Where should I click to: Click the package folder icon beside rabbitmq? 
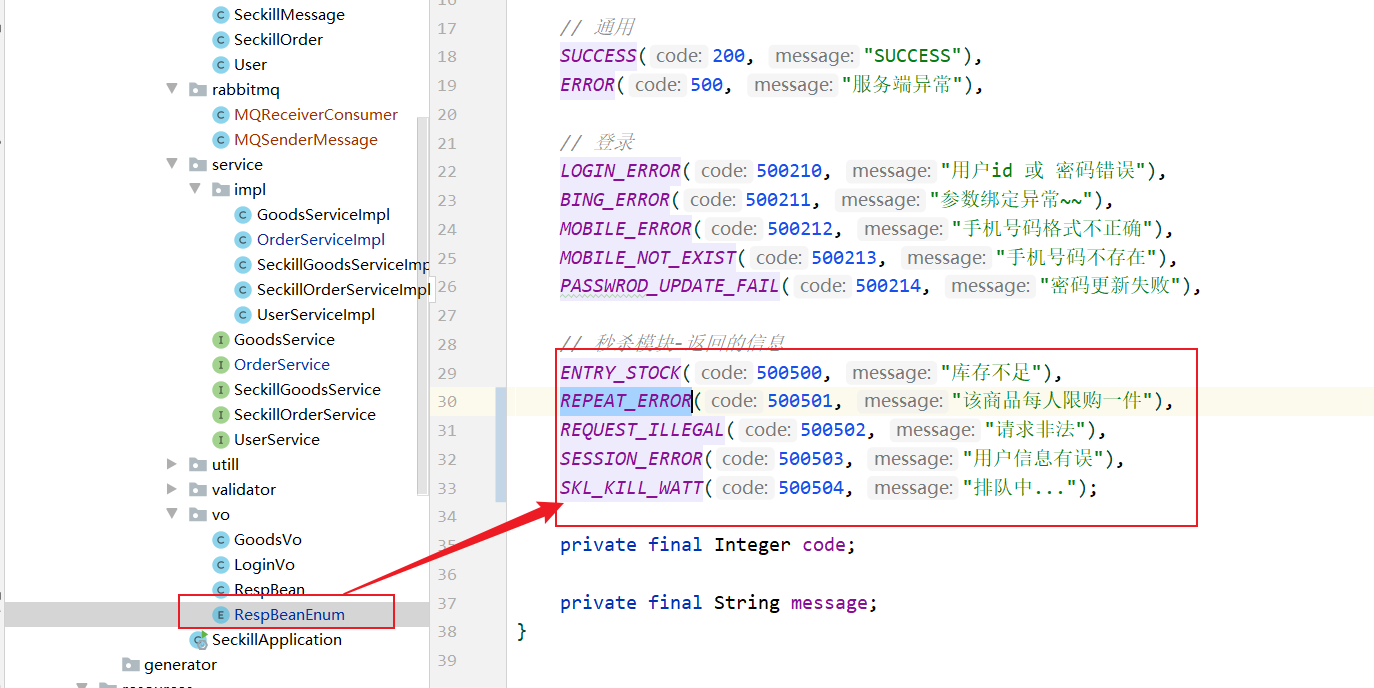pyautogui.click(x=196, y=89)
